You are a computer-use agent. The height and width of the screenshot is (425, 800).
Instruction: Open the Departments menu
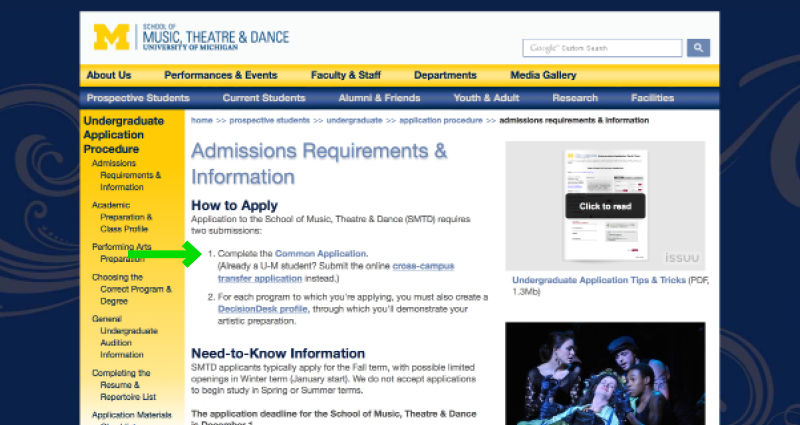tap(445, 75)
